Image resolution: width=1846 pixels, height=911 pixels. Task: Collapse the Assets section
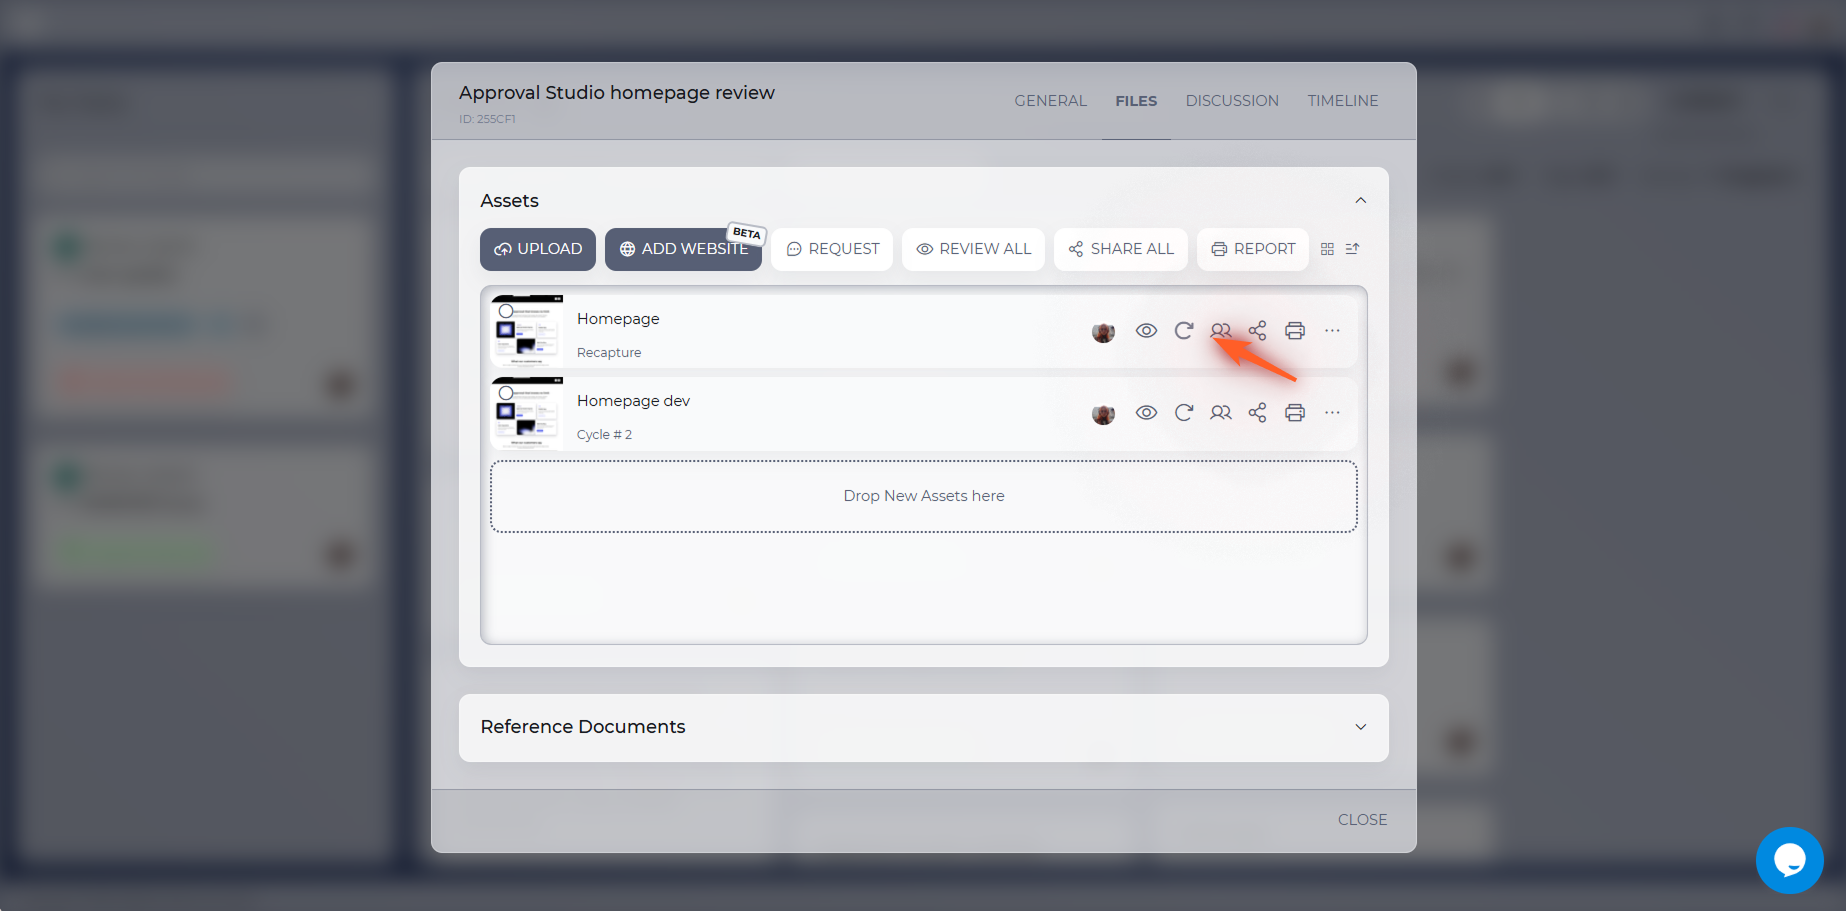1360,201
